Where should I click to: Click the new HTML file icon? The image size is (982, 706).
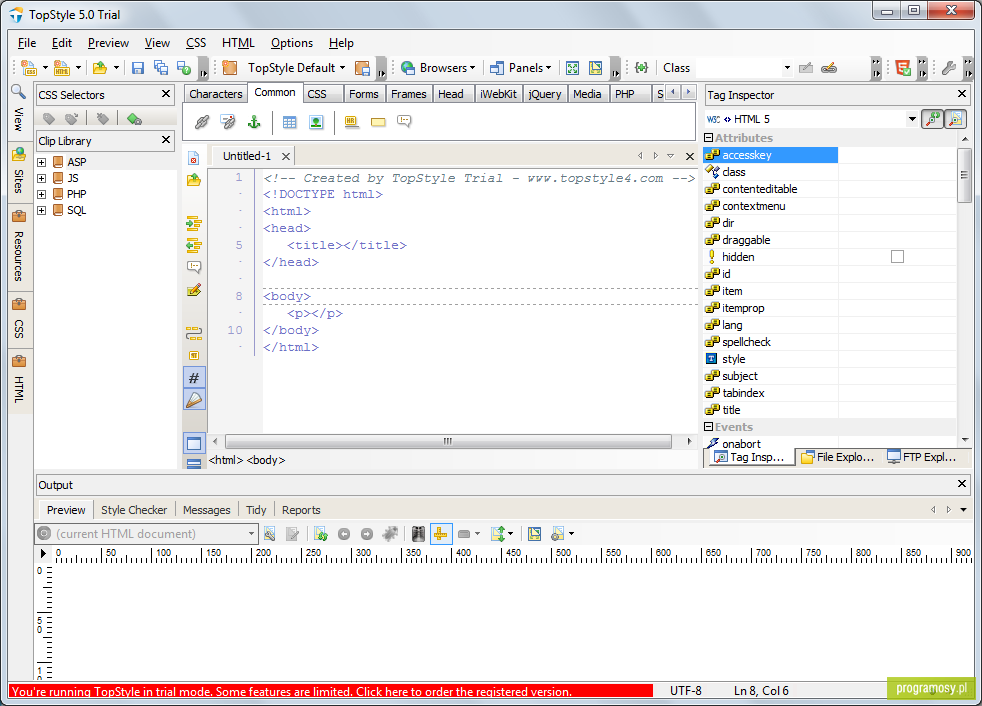tap(61, 68)
